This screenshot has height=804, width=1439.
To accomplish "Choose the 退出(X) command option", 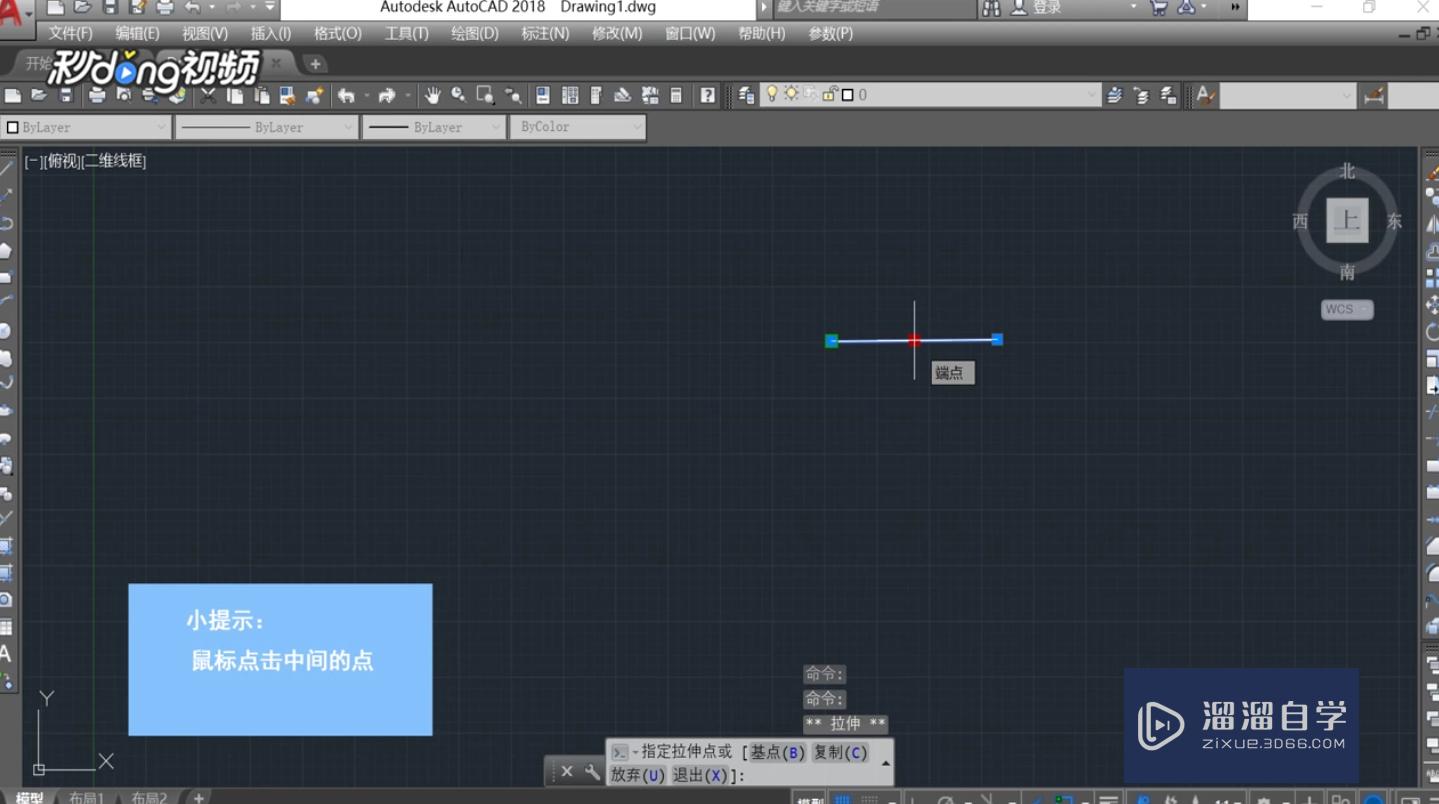I will 700,775.
